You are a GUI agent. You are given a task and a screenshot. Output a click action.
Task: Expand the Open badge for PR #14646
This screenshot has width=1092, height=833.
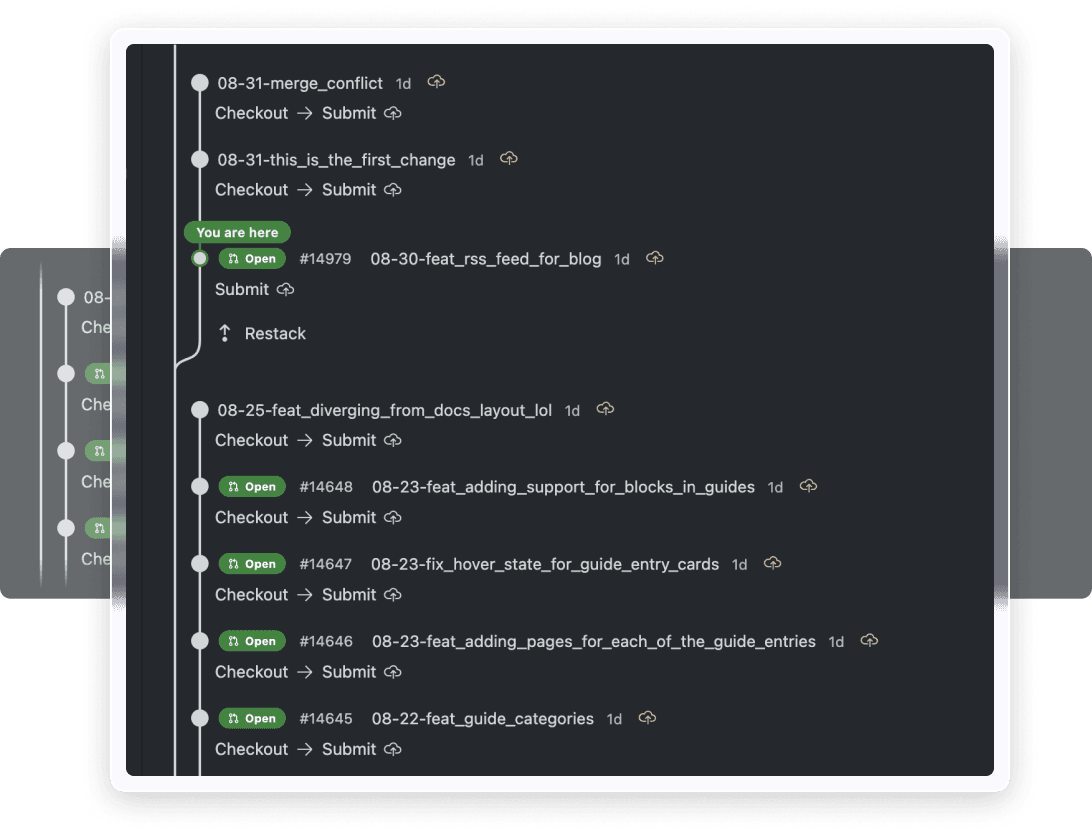[251, 641]
